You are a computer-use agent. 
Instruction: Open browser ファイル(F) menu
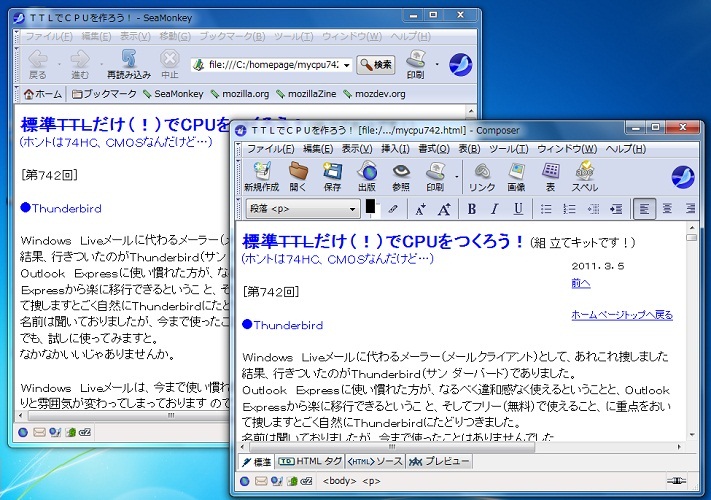coord(49,36)
